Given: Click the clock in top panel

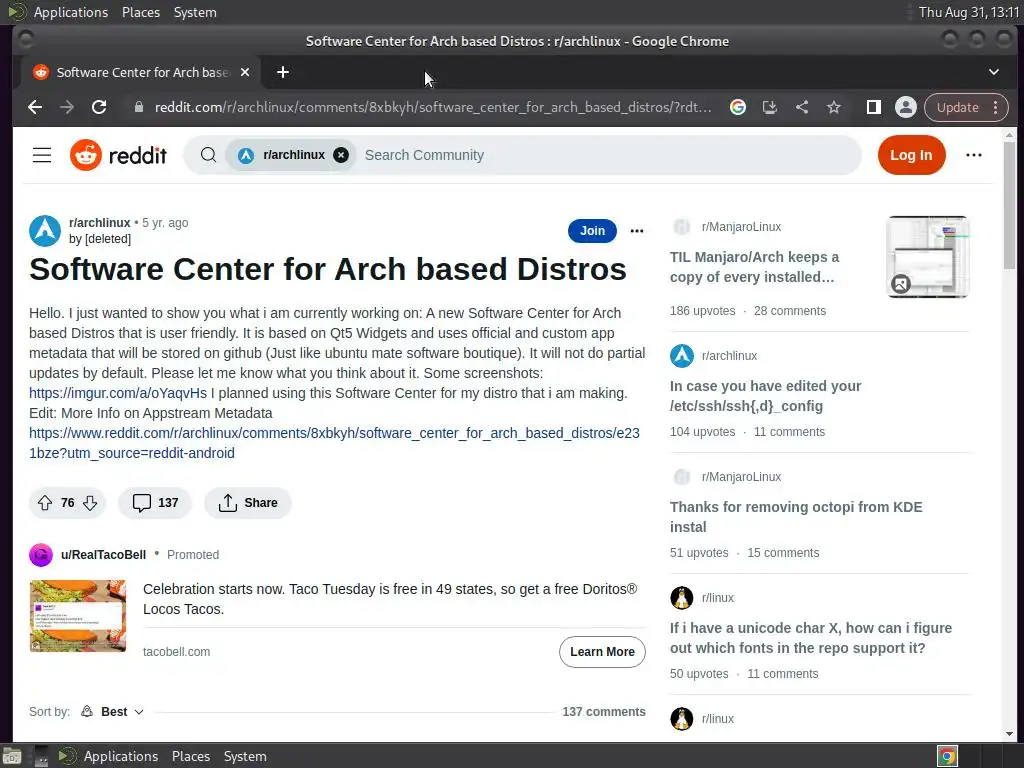Looking at the screenshot, I should (968, 12).
